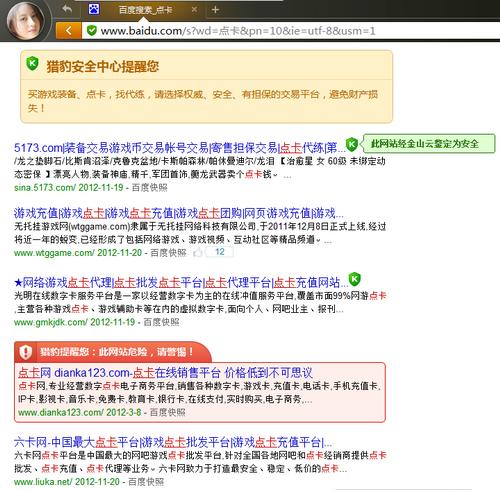Expand 5173 result snippet dropdown arrow

275,175
